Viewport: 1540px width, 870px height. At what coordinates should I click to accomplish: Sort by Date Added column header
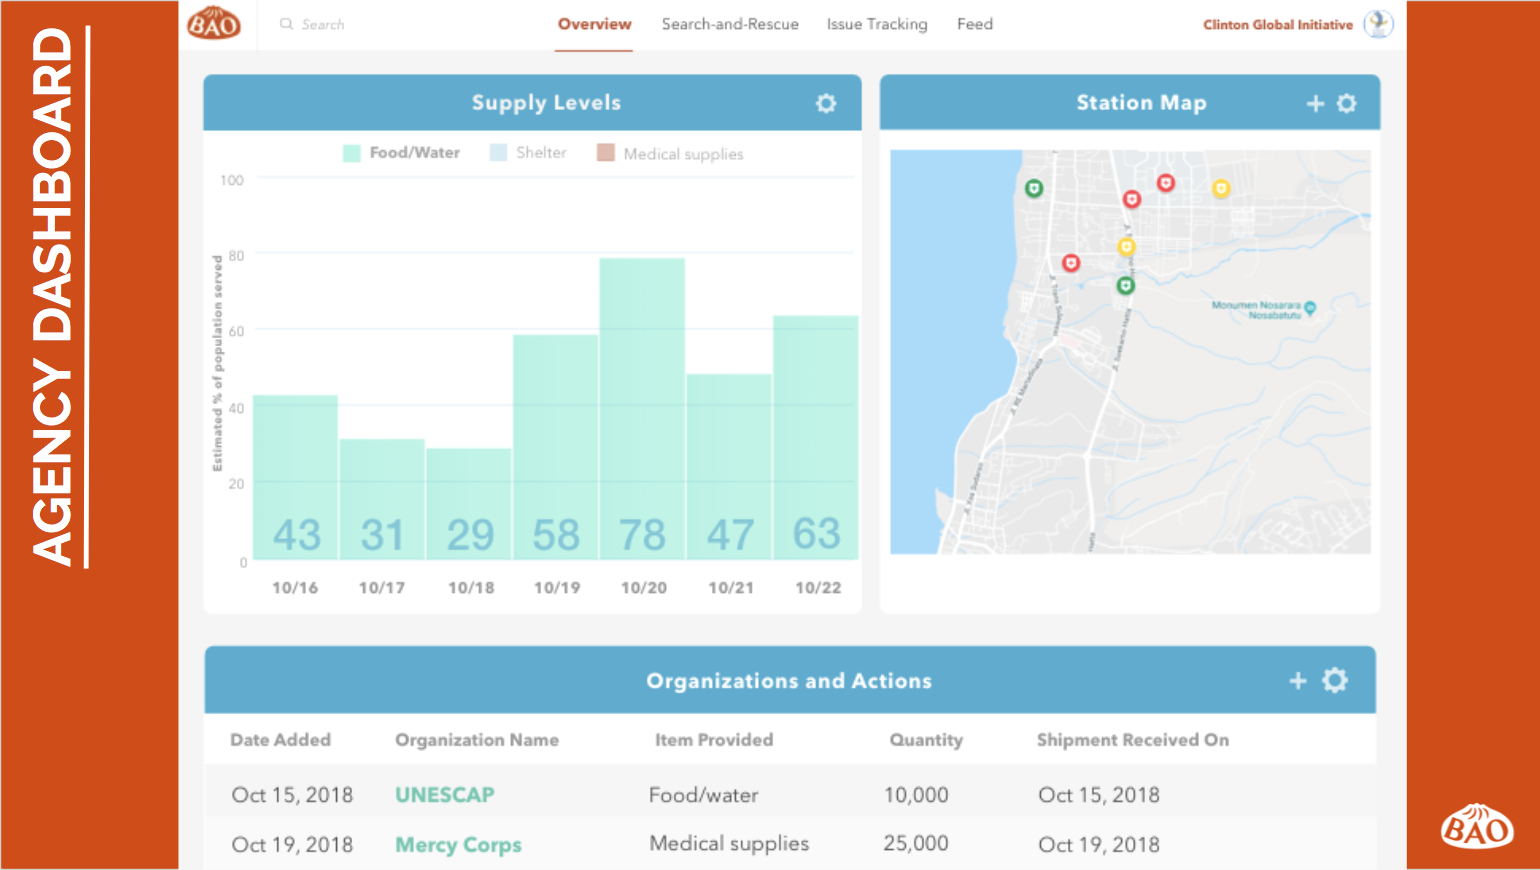(x=280, y=740)
